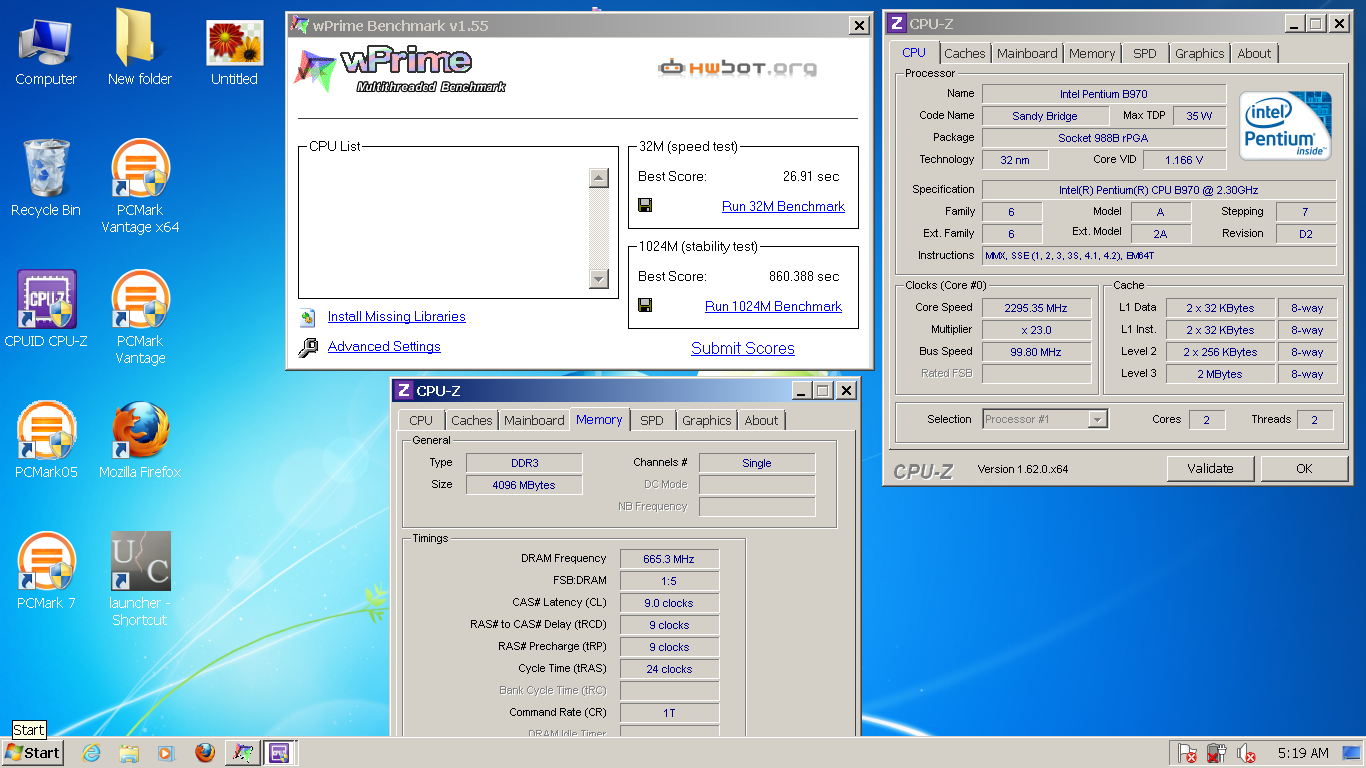This screenshot has width=1366, height=768.
Task: Open Advanced Settings link in wPrime
Action: (384, 347)
